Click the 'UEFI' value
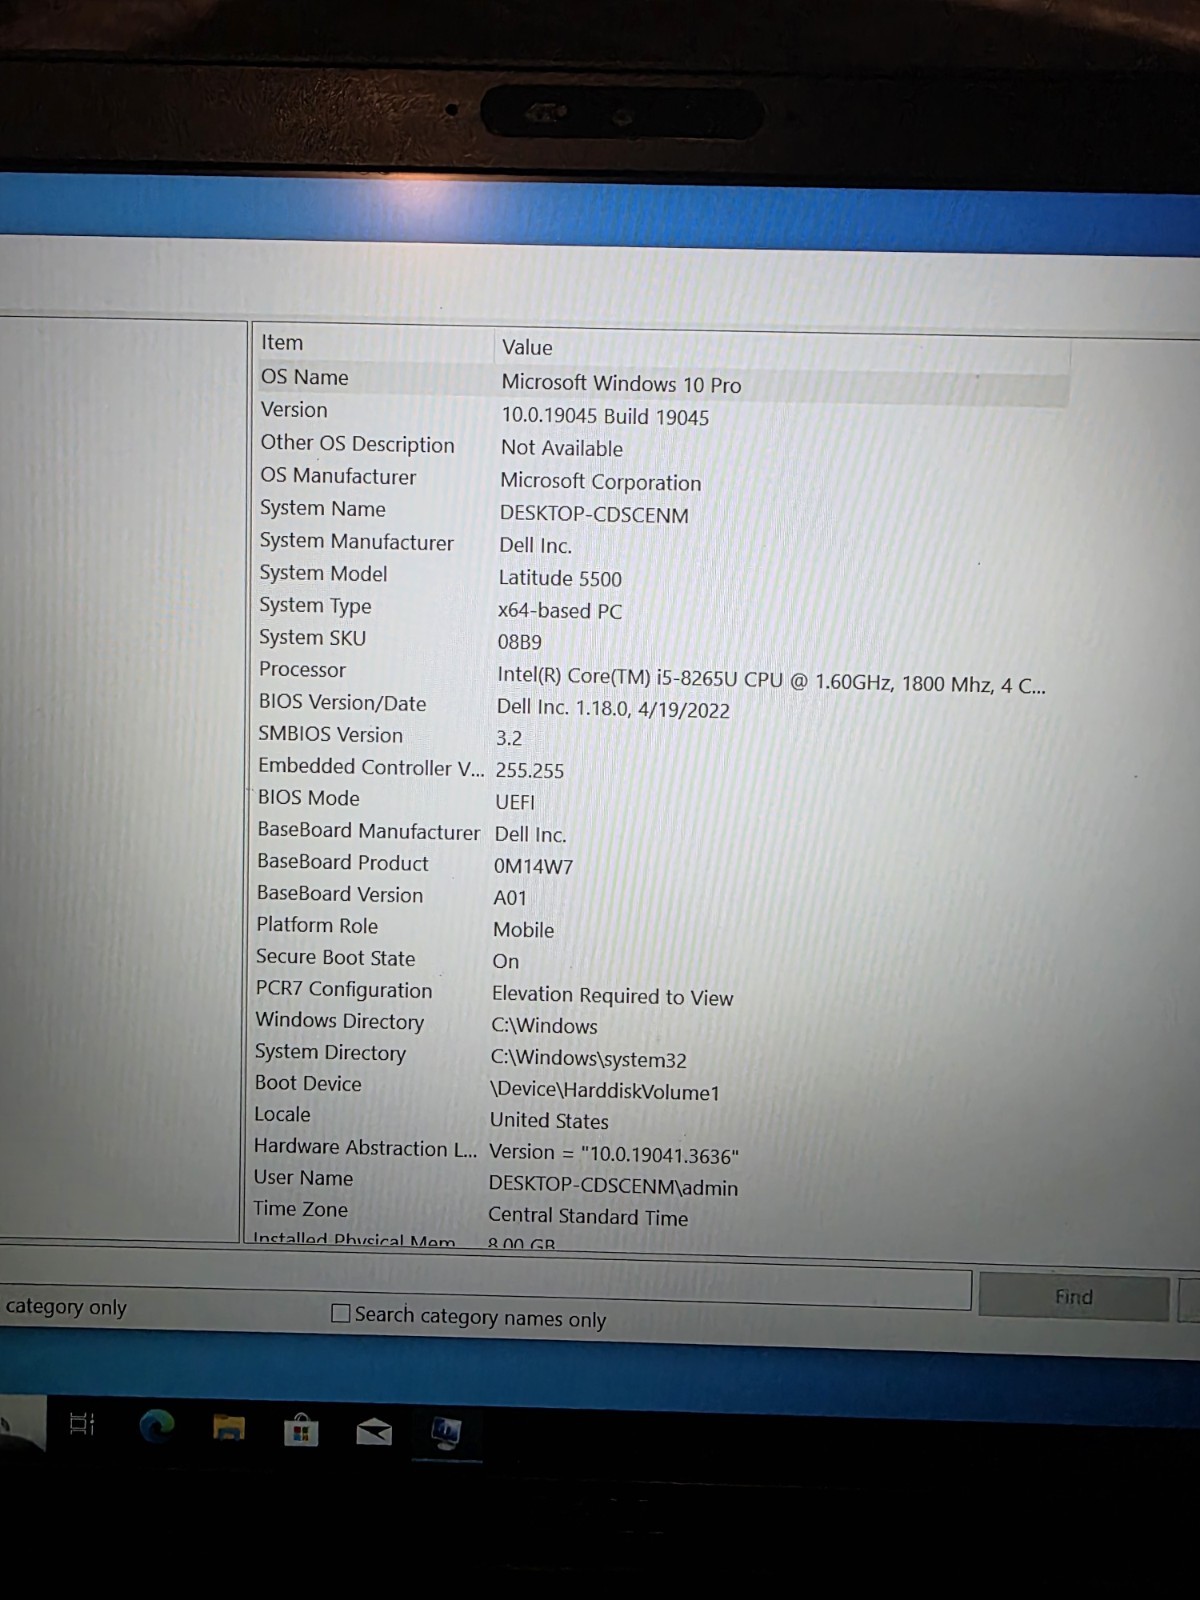 pyautogui.click(x=515, y=802)
